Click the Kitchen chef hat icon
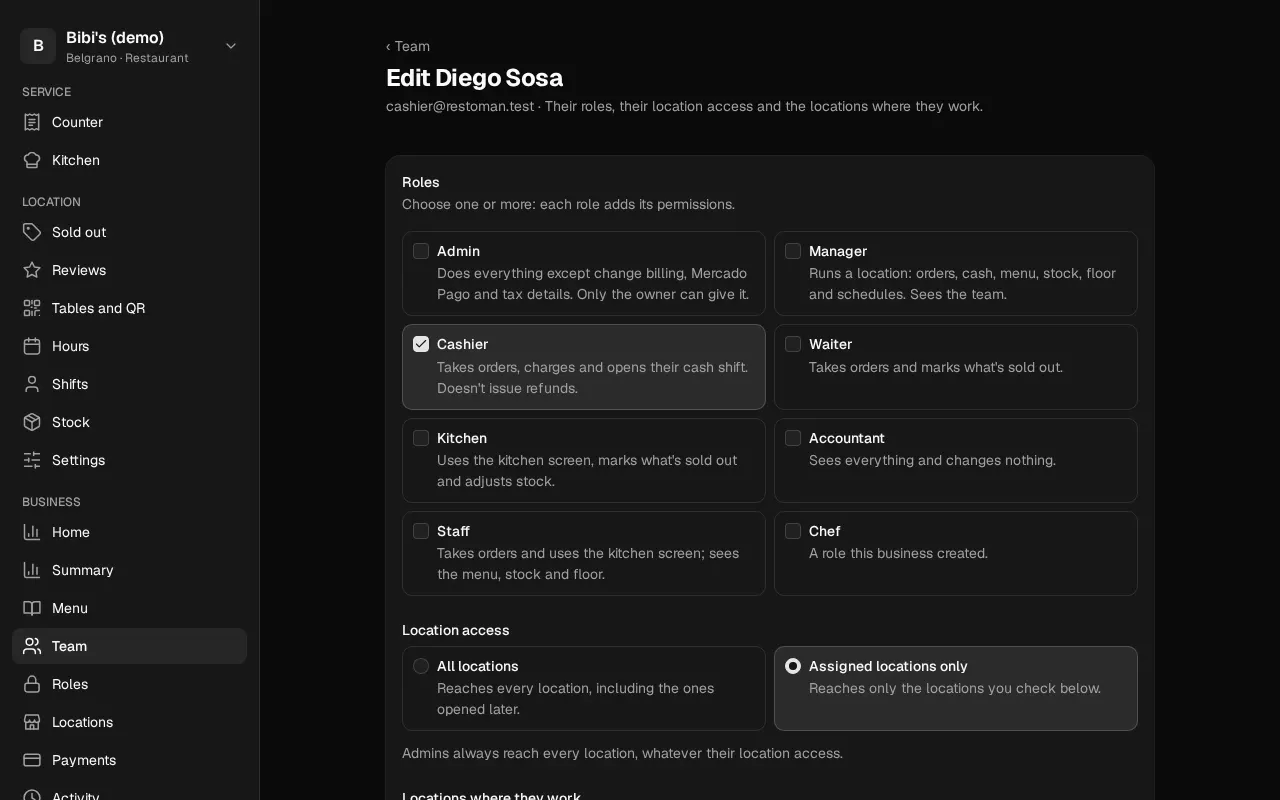The width and height of the screenshot is (1280, 800). (x=32, y=160)
